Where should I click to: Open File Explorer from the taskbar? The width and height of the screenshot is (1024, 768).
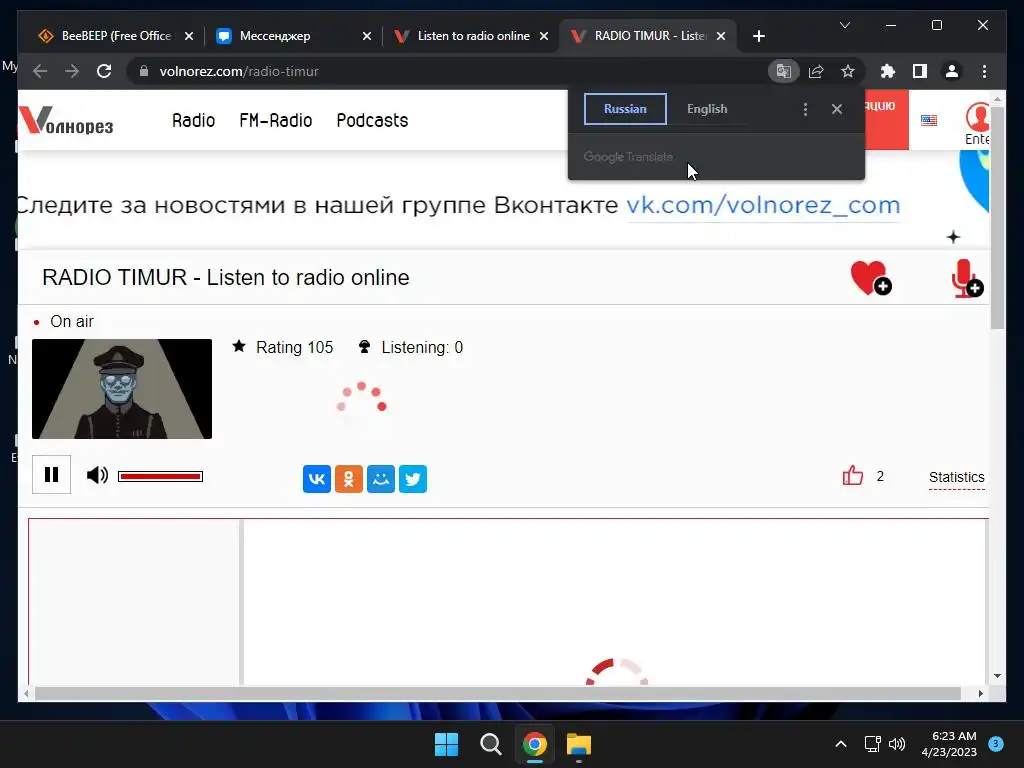click(579, 744)
